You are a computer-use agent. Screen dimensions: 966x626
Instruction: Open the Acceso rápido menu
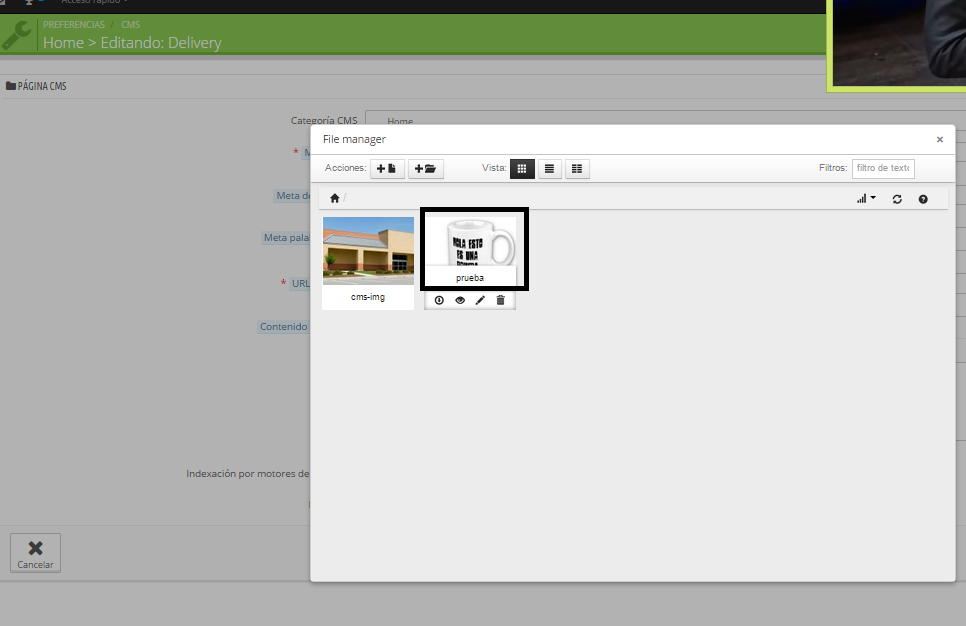[x=95, y=3]
